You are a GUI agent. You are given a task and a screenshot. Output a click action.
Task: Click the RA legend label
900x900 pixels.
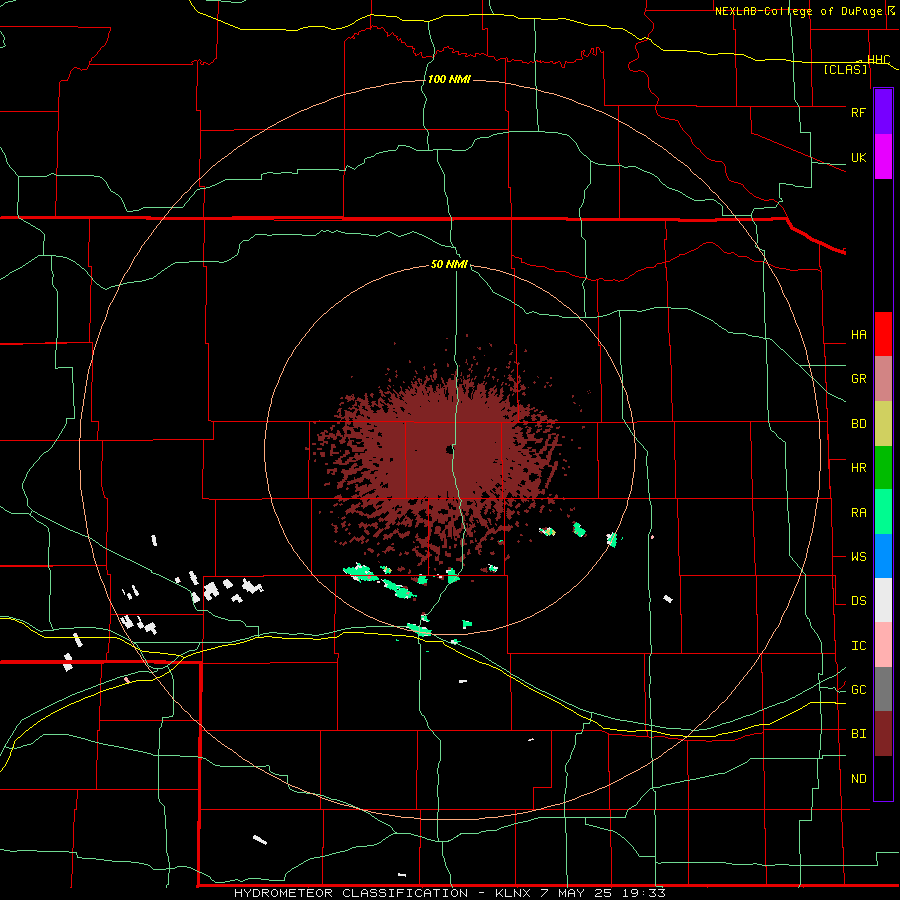pyautogui.click(x=858, y=513)
